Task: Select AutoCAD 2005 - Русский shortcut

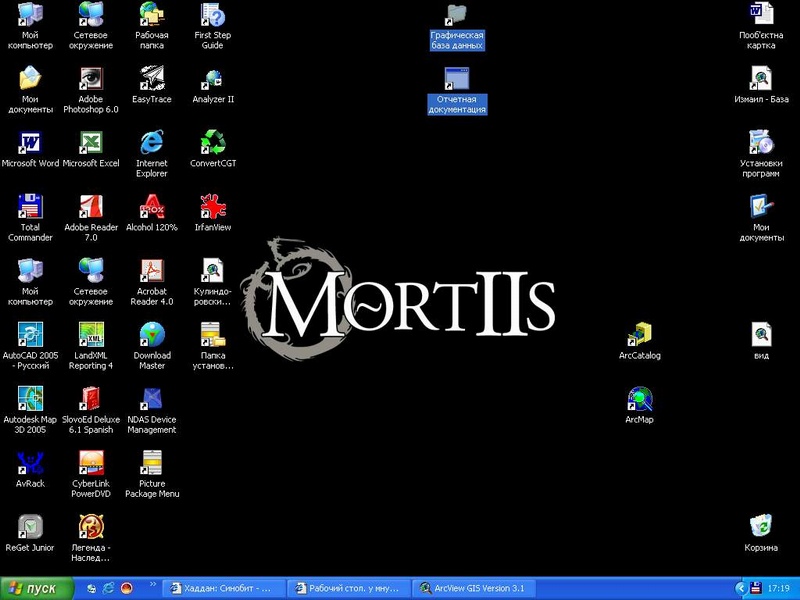Action: [30, 346]
